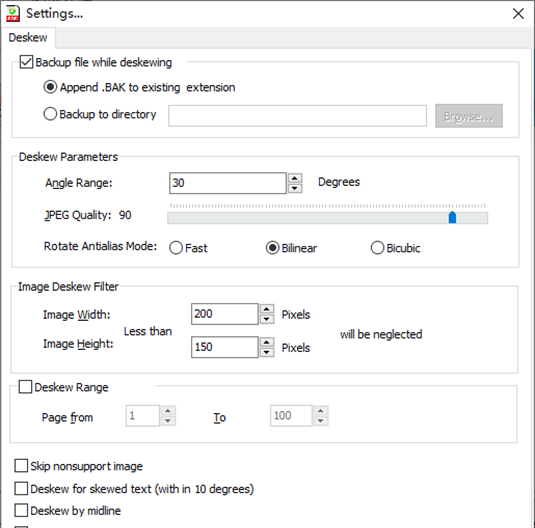Decrease Angle Range with down arrow
Image resolution: width=535 pixels, height=528 pixels.
[295, 188]
